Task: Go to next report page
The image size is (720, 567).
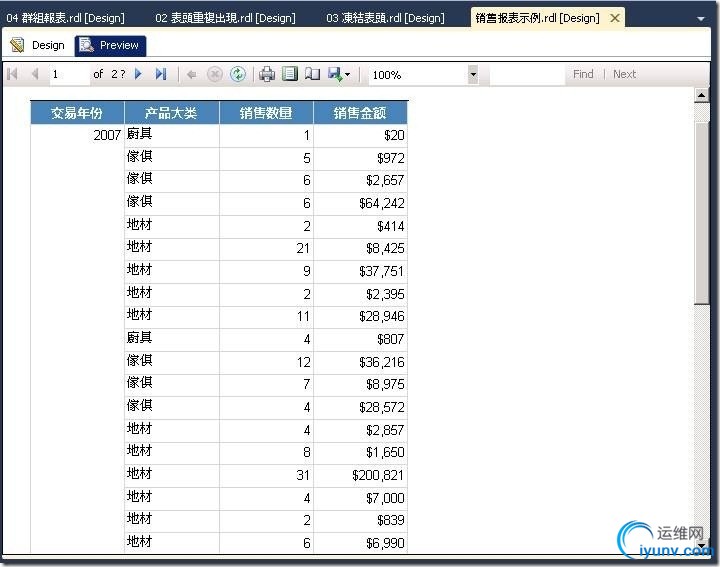Action: [139, 74]
